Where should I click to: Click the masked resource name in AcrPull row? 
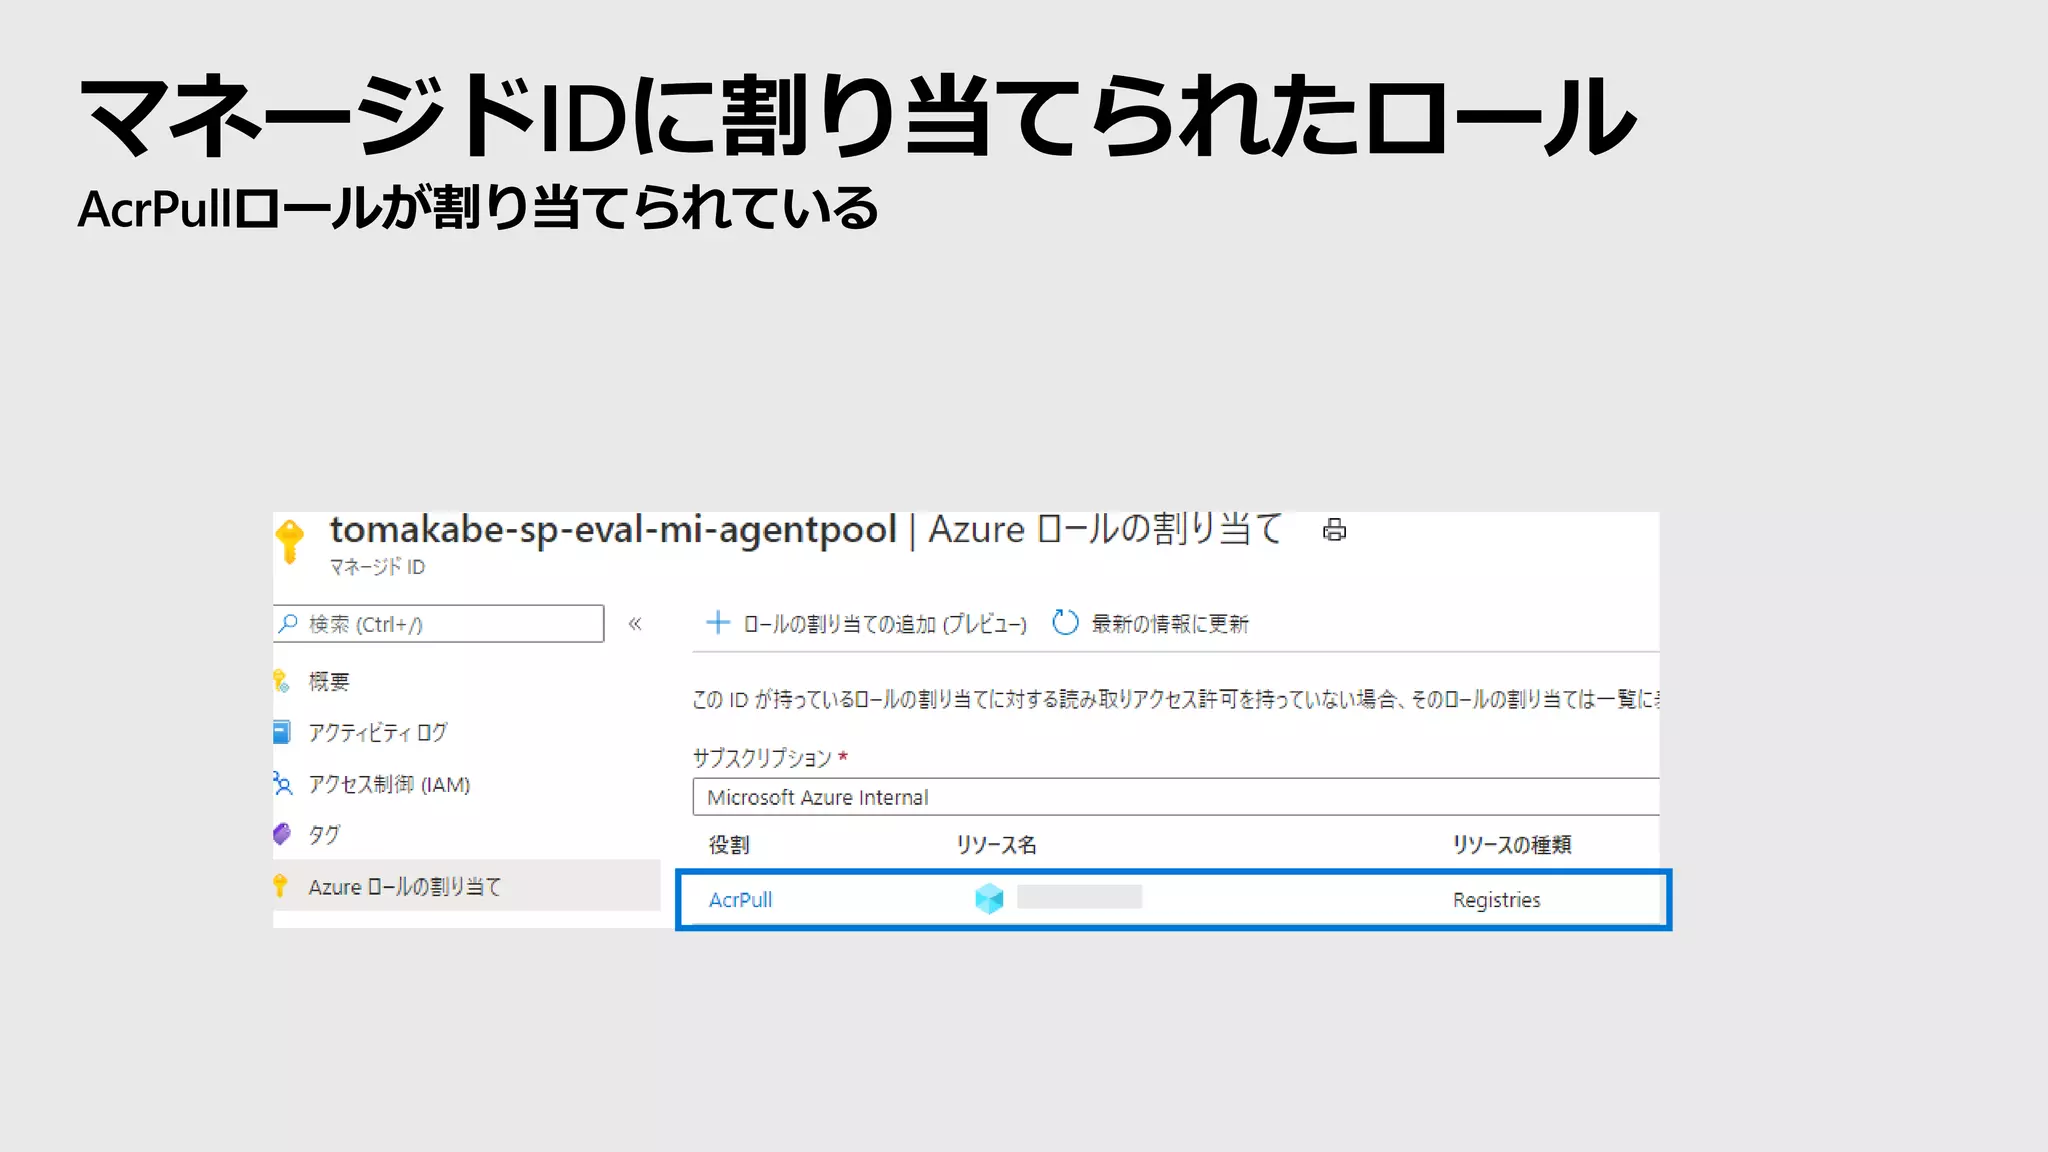click(1079, 897)
